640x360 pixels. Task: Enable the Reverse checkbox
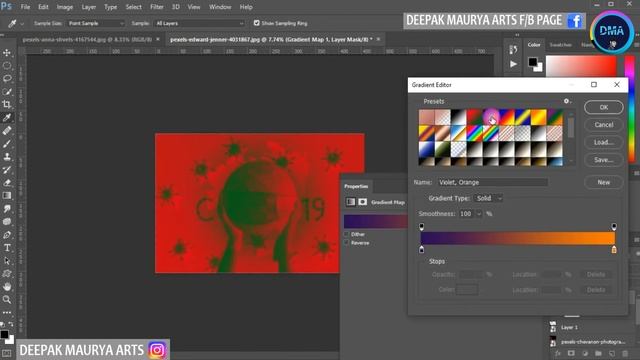click(347, 243)
